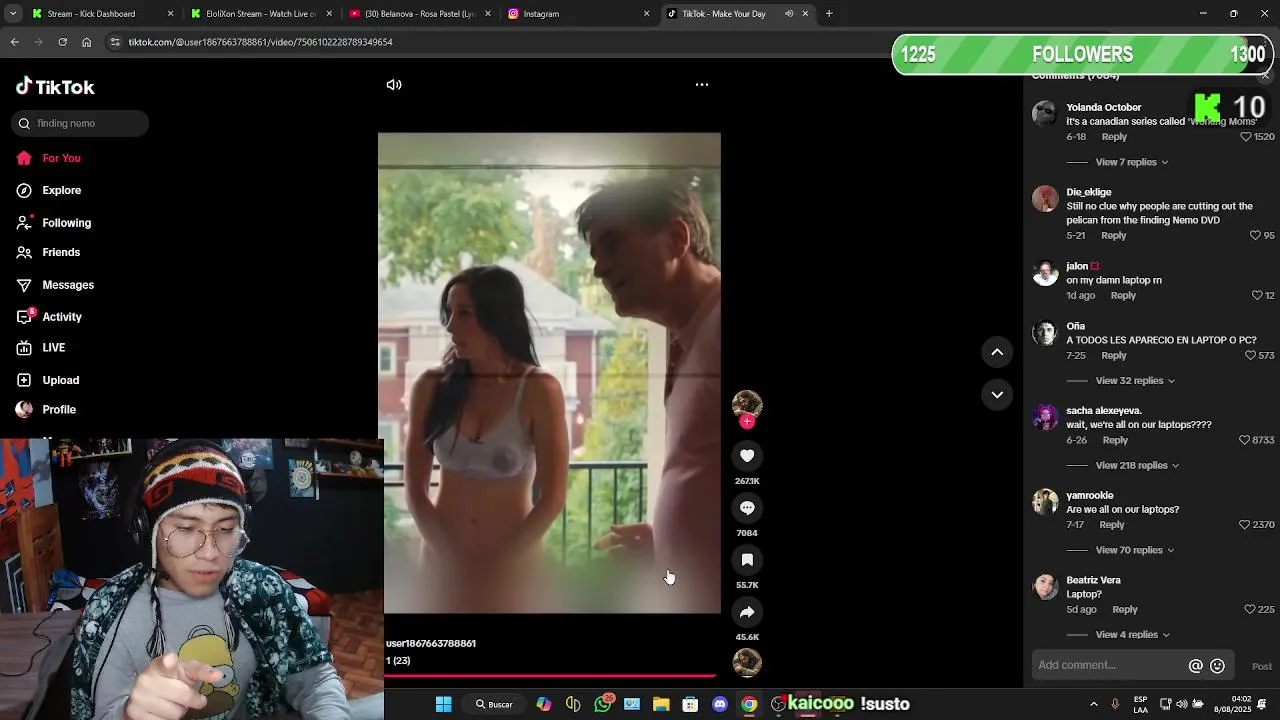
Task: Open comments with speech bubble icon
Action: coord(747,508)
